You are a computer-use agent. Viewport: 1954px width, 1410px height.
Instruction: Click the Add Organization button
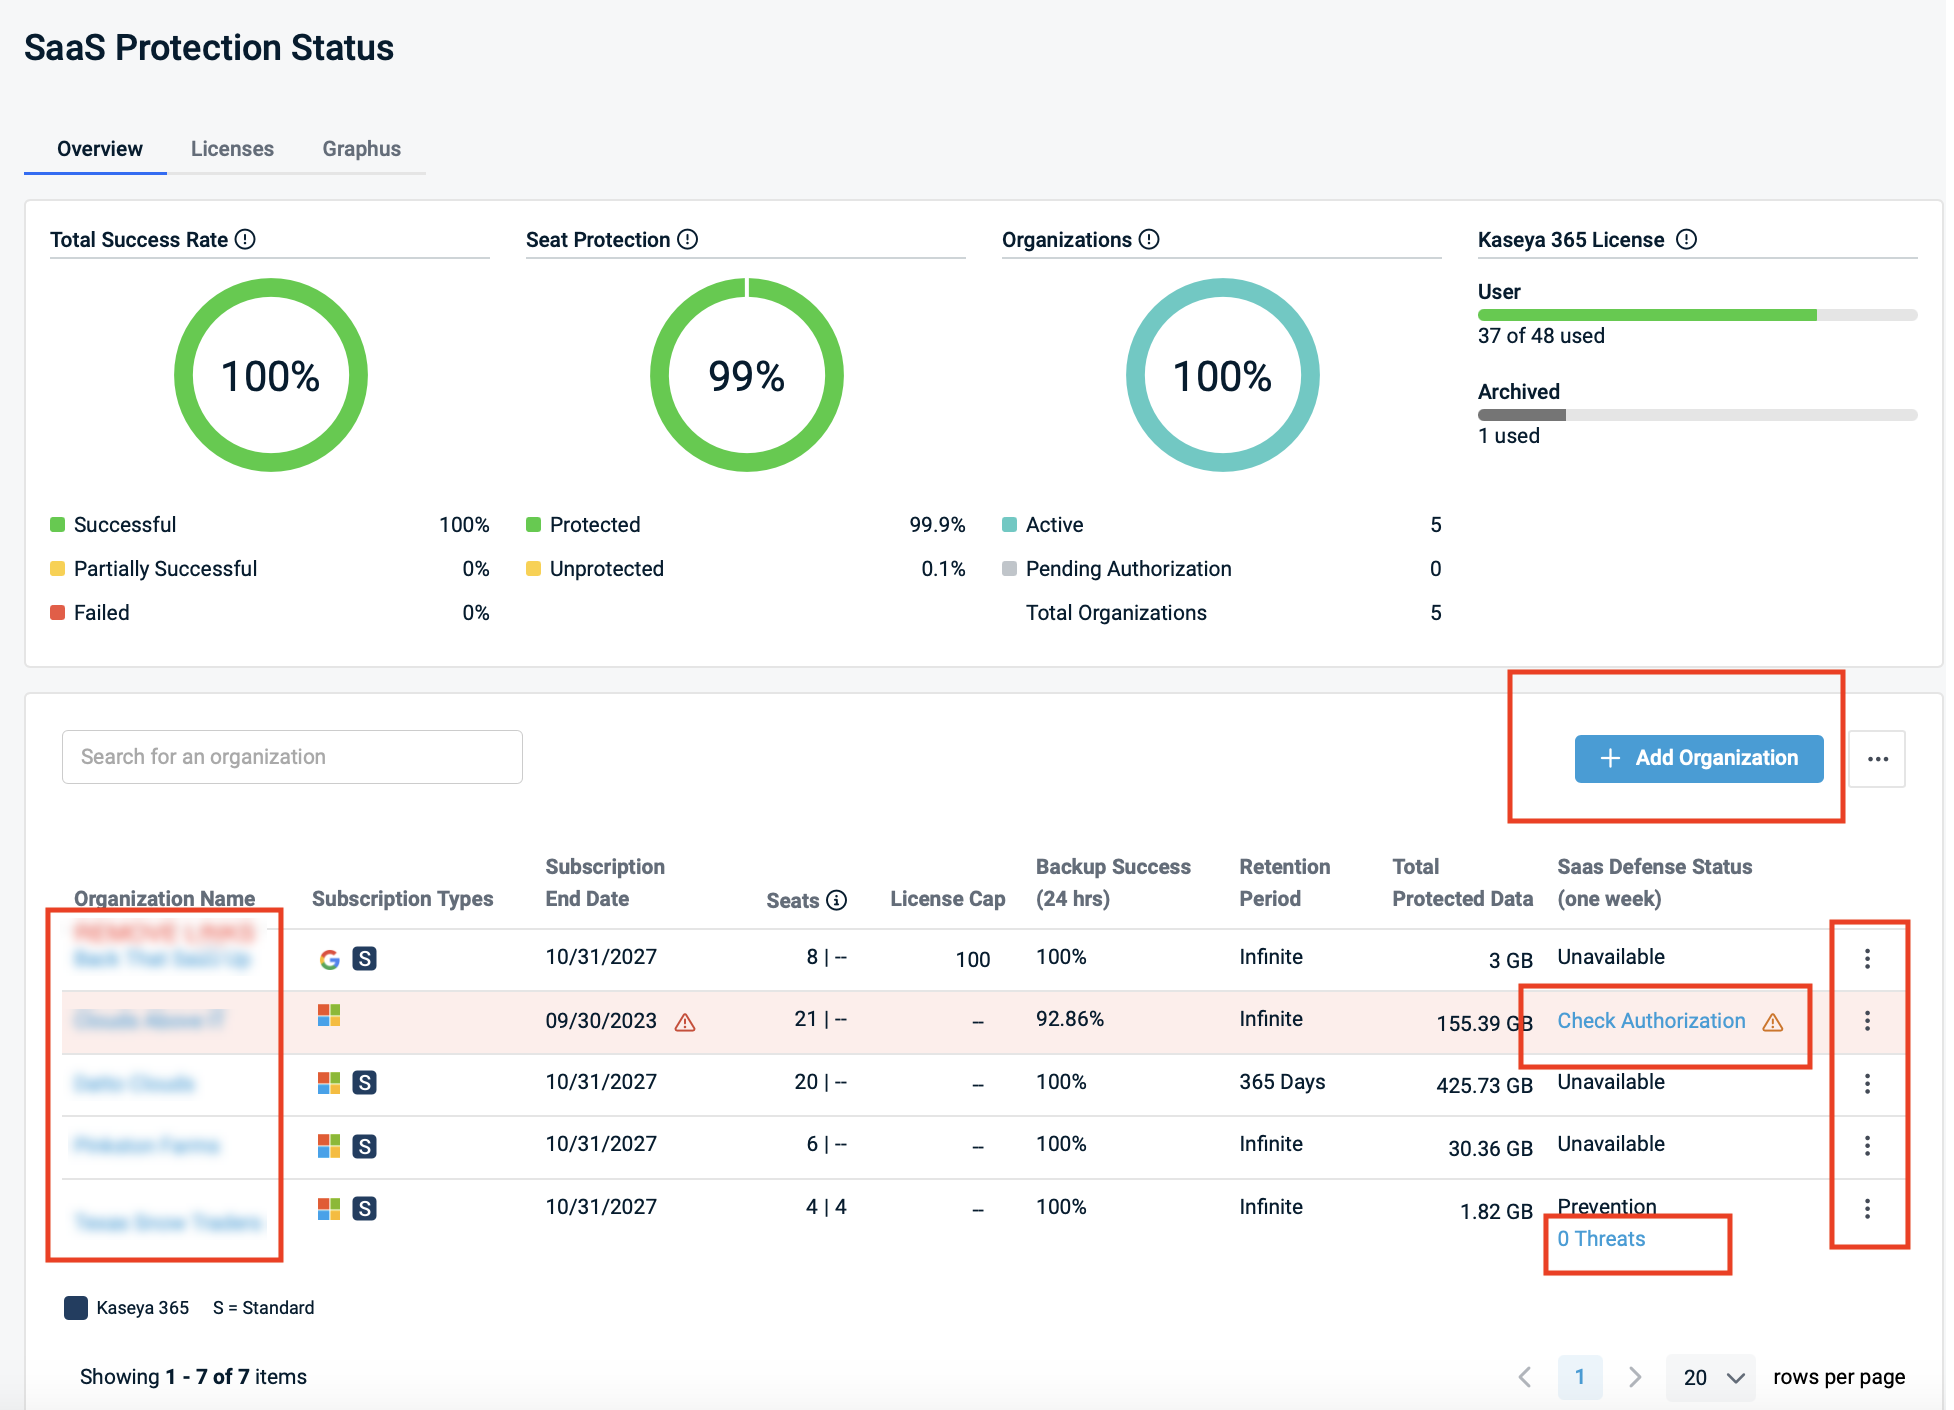coord(1698,759)
